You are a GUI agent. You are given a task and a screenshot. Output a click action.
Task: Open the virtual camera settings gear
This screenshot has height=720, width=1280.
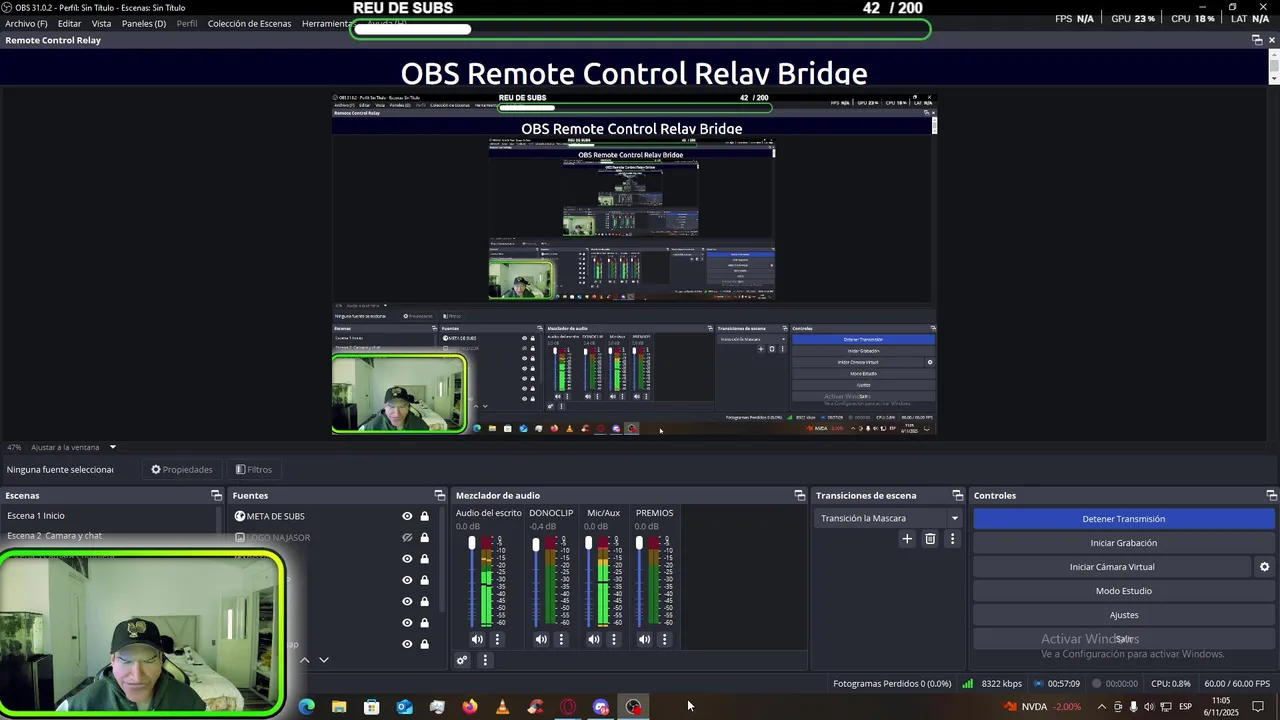tap(1264, 567)
